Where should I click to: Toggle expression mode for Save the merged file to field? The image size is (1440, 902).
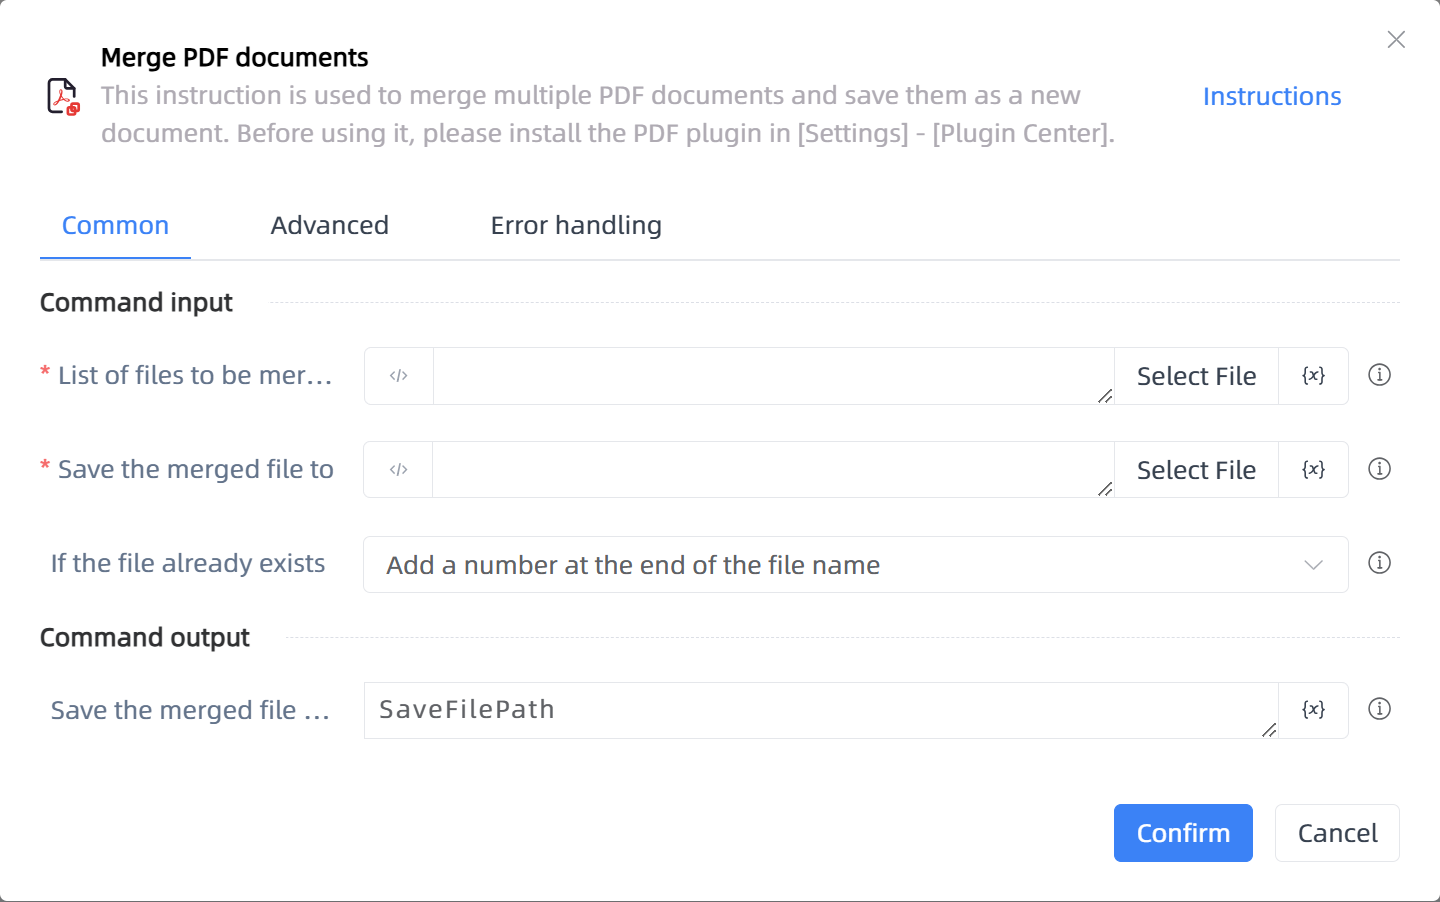399,470
